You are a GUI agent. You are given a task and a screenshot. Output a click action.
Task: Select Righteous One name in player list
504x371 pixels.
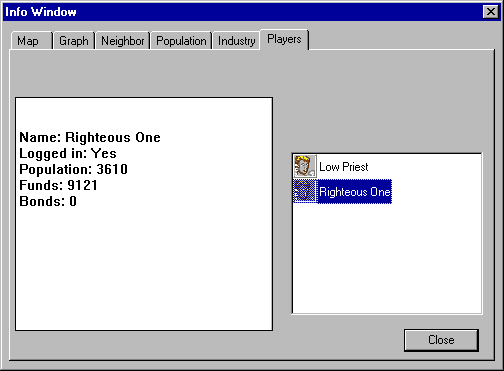click(x=354, y=192)
